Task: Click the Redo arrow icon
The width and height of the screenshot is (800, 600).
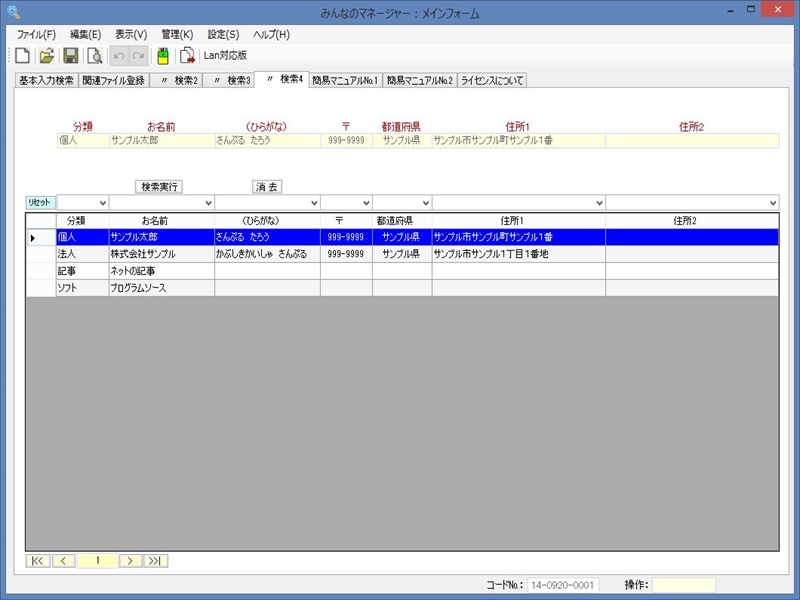Action: 138,55
